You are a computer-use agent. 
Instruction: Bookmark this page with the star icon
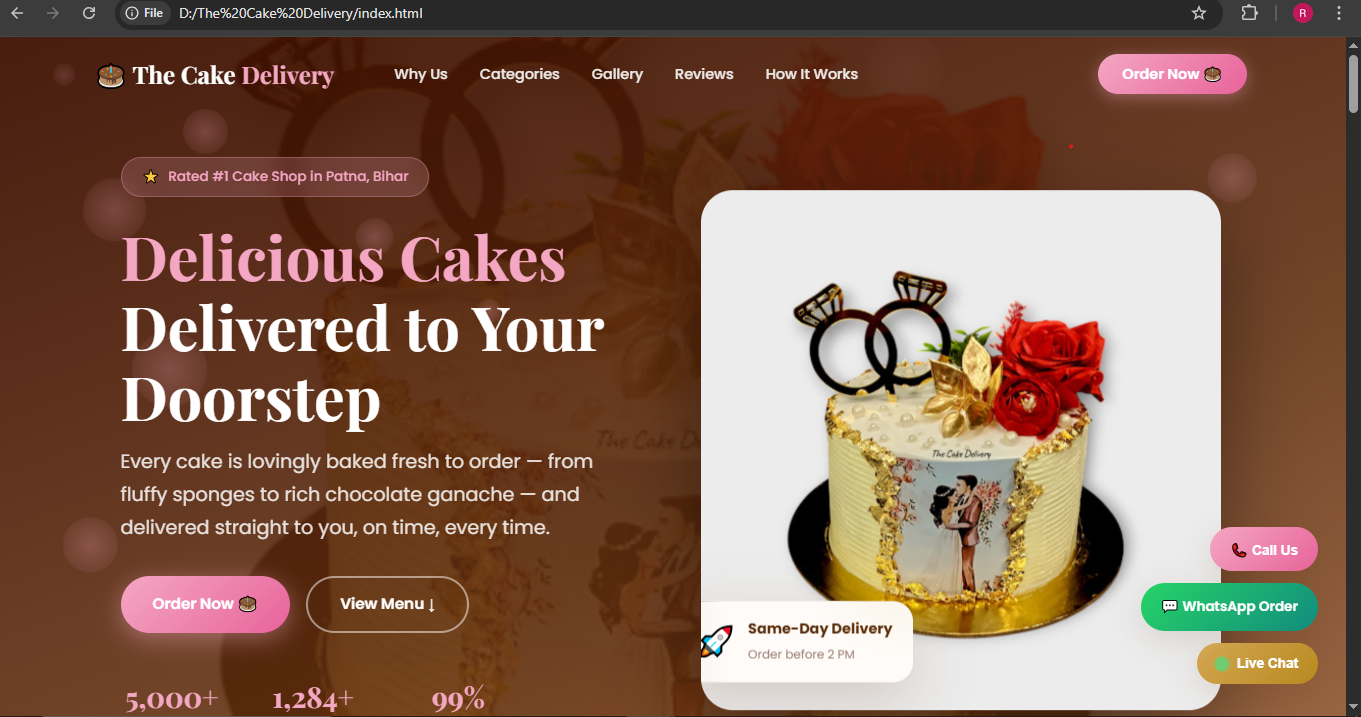[1199, 13]
